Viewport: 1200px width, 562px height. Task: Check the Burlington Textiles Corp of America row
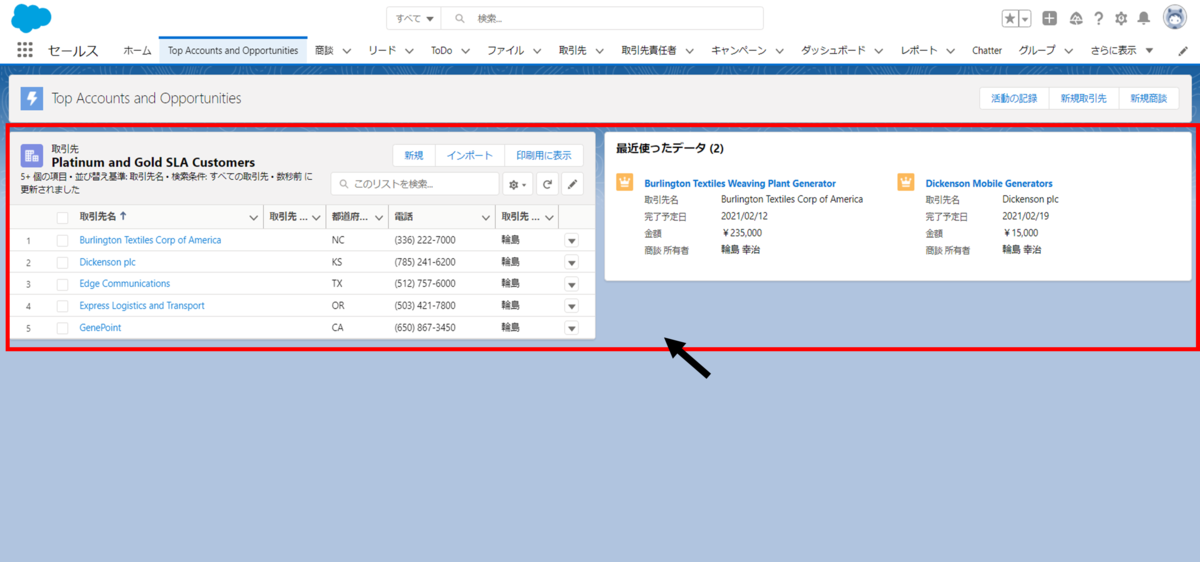pyautogui.click(x=63, y=240)
